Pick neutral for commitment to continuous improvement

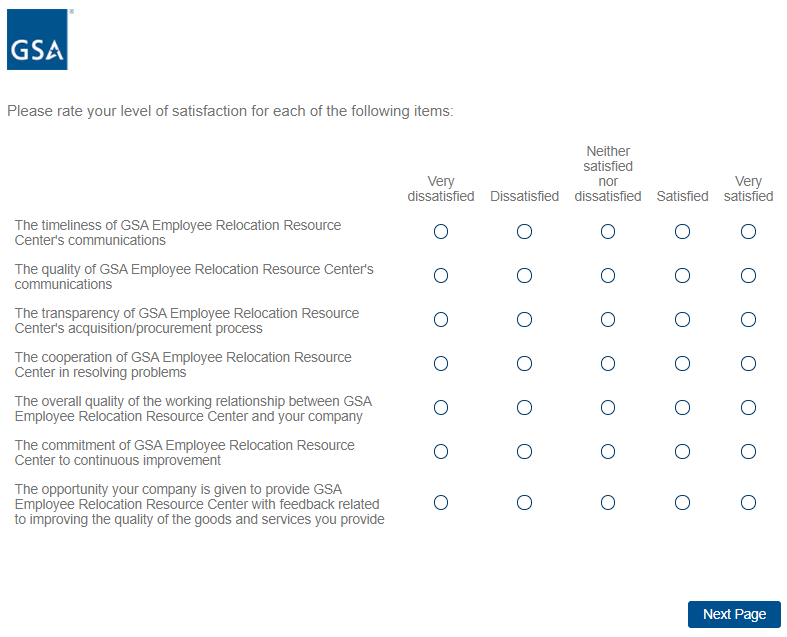point(608,452)
